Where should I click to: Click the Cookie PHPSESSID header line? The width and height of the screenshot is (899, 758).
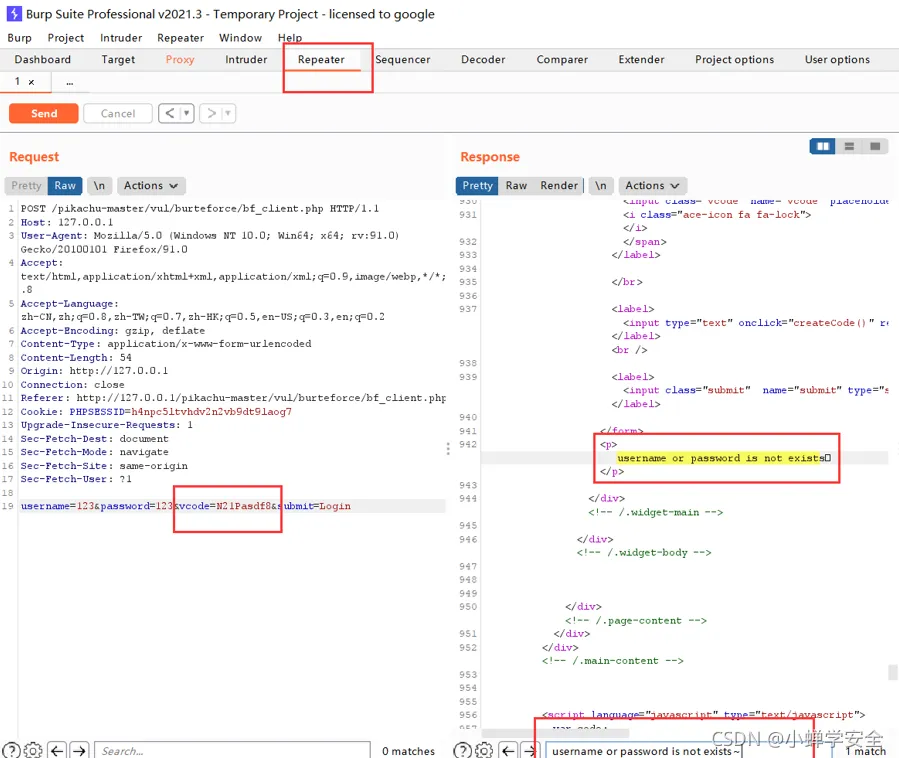(x=156, y=411)
